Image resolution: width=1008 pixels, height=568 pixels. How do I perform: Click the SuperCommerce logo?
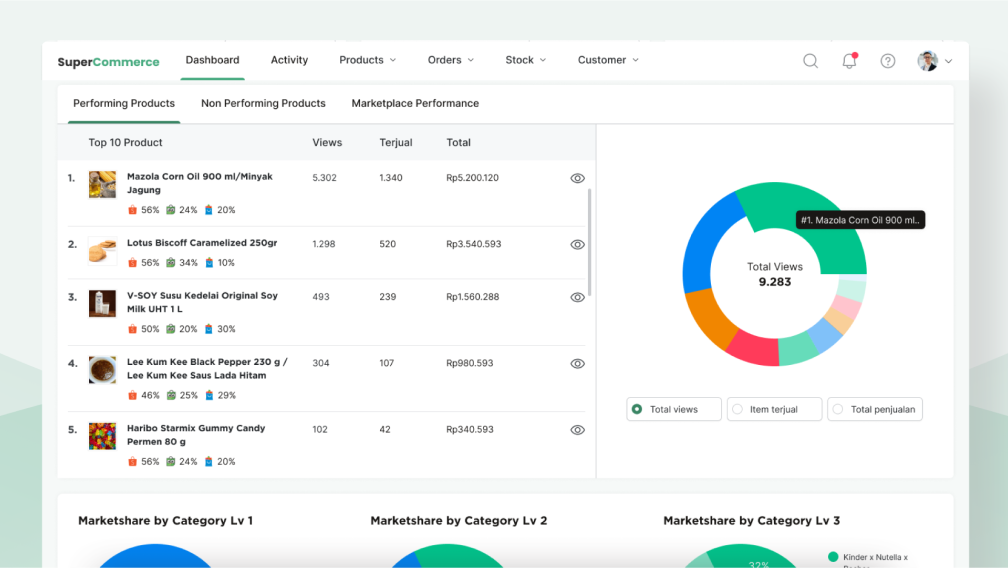108,62
